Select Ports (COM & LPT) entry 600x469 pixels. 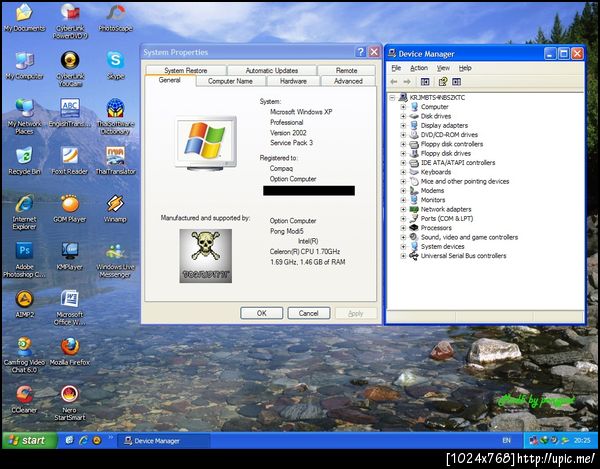tap(447, 219)
